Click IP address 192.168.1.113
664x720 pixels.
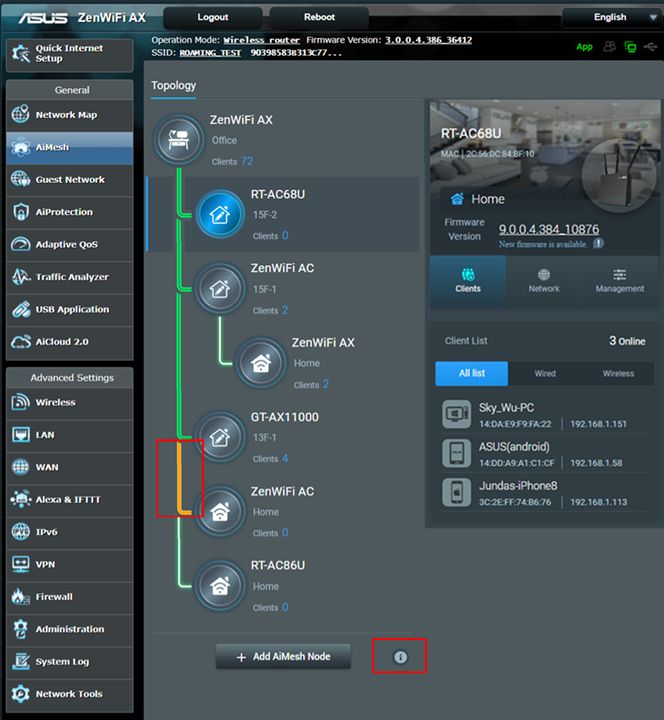click(598, 502)
